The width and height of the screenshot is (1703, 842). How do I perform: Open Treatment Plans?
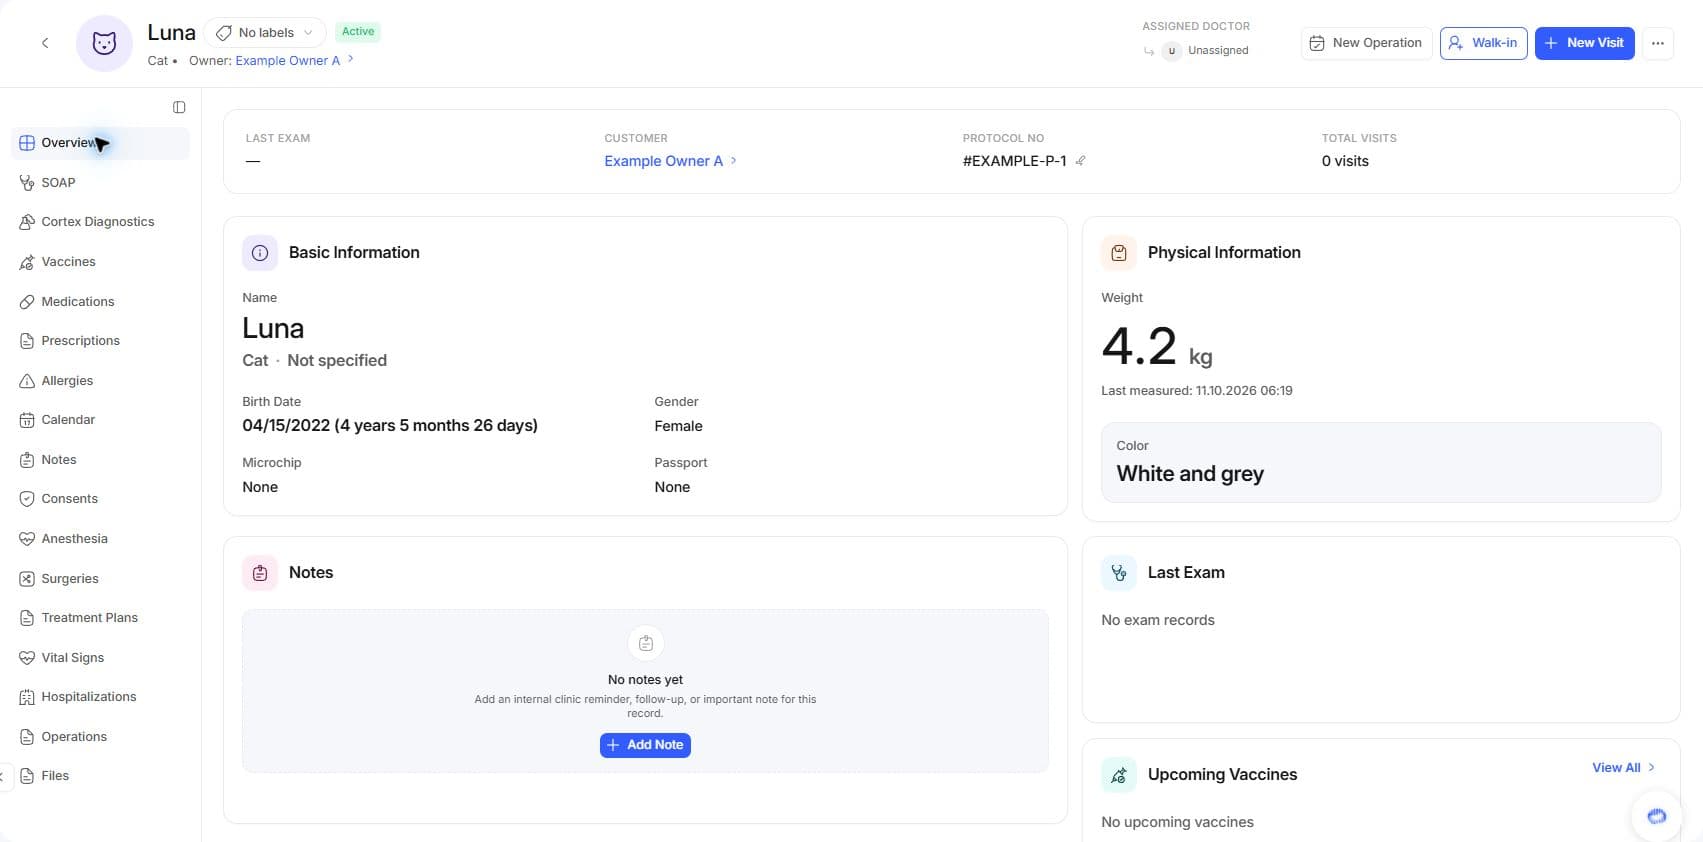(x=100, y=618)
